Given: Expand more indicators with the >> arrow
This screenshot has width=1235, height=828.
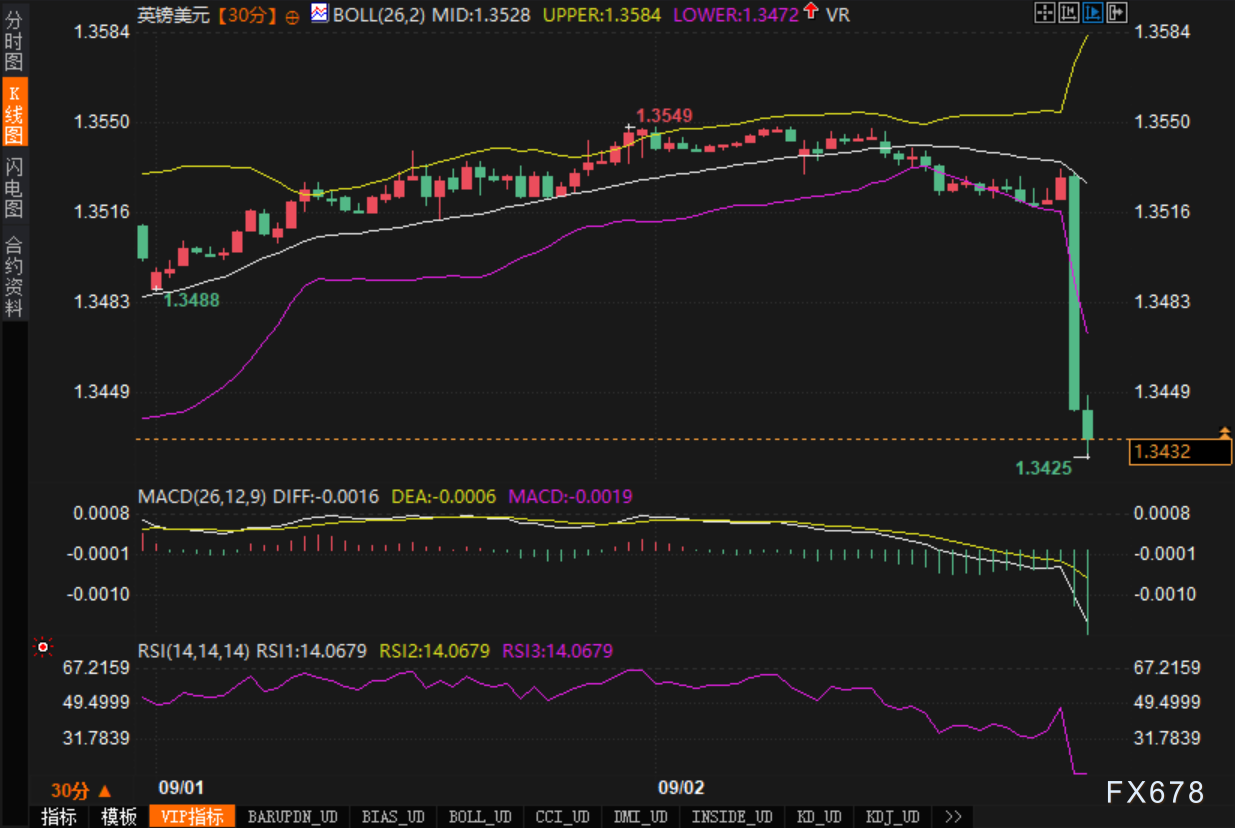Looking at the screenshot, I should (953, 817).
